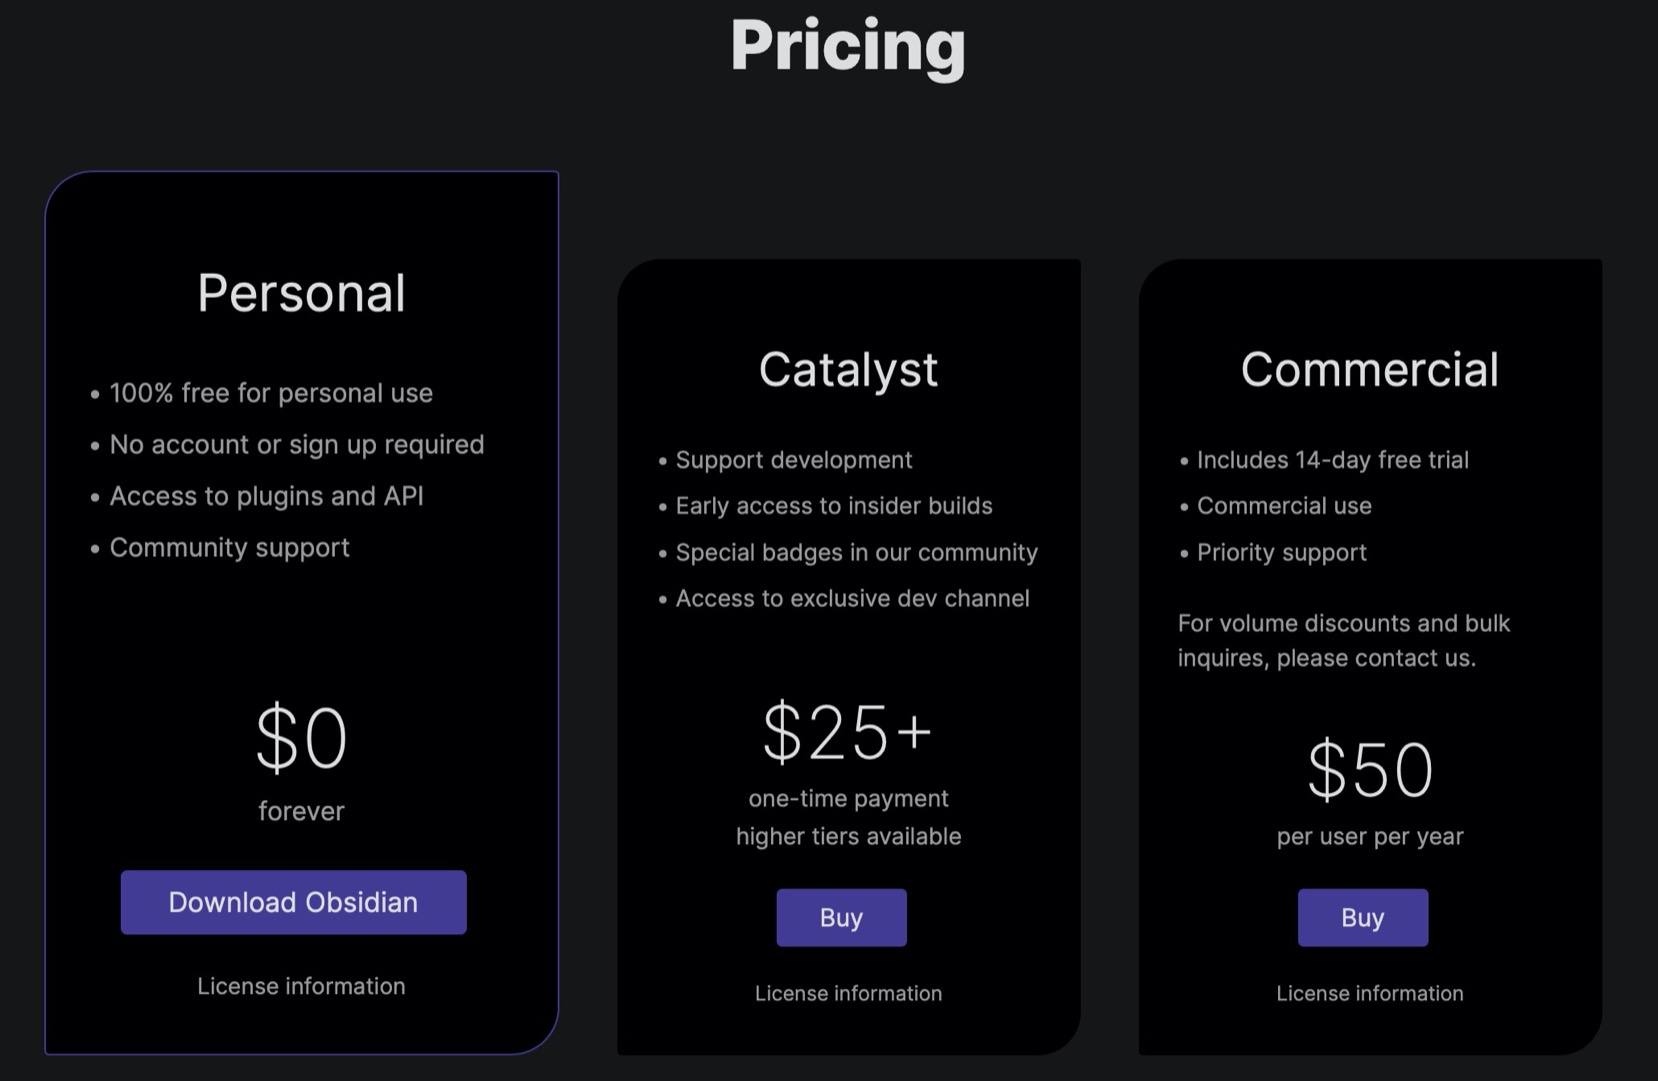Viewport: 1658px width, 1081px height.
Task: Open License information for the Commercial plan
Action: [1369, 993]
